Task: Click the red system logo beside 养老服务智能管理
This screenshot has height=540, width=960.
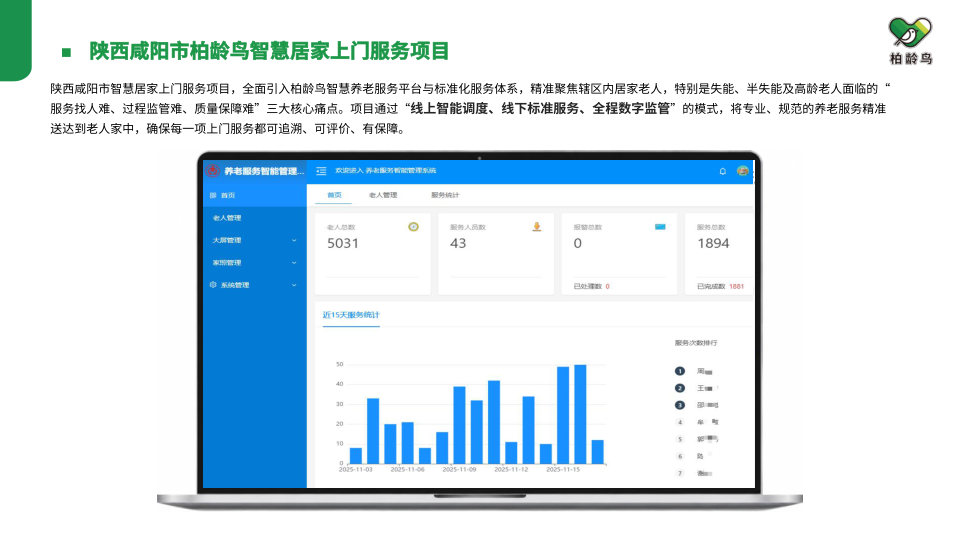Action: click(212, 171)
